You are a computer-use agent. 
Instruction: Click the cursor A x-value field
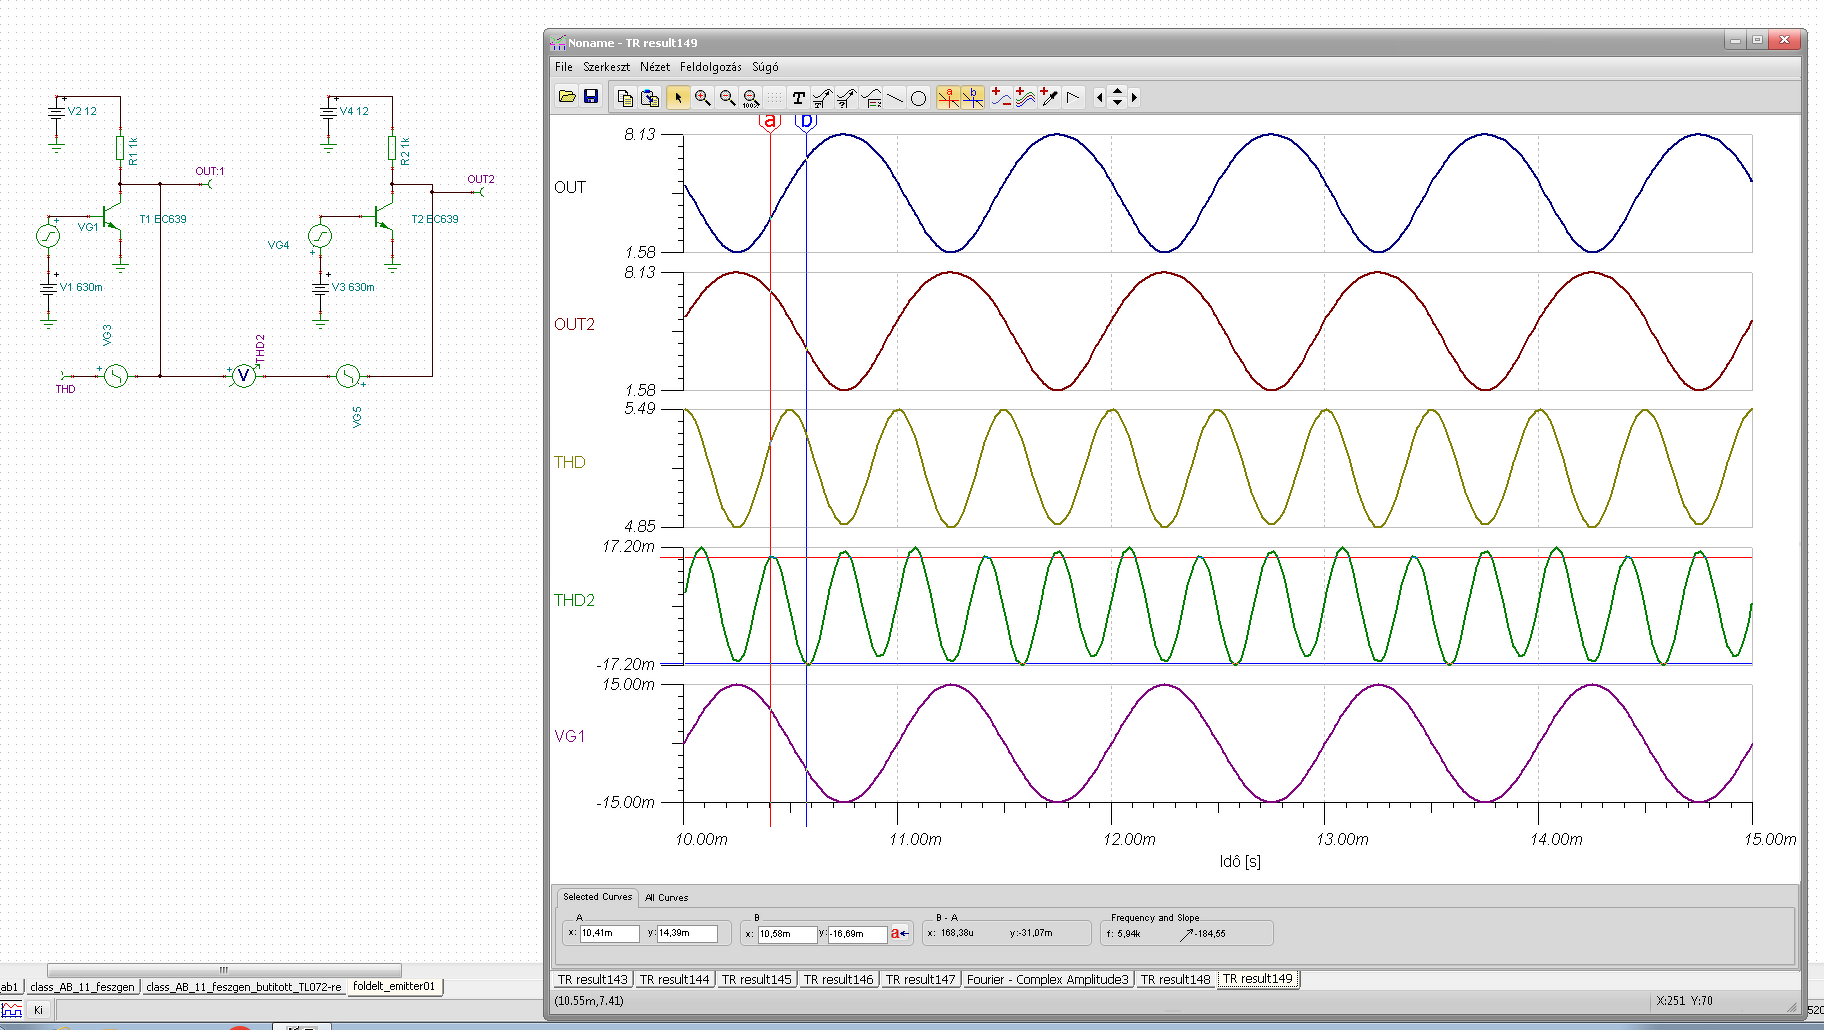609,933
